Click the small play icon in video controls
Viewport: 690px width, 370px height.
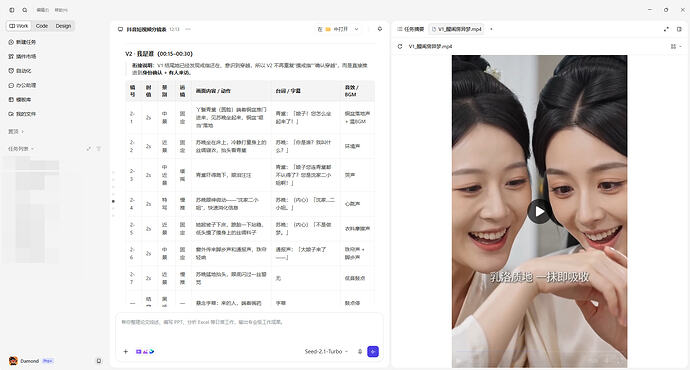pyautogui.click(x=459, y=360)
